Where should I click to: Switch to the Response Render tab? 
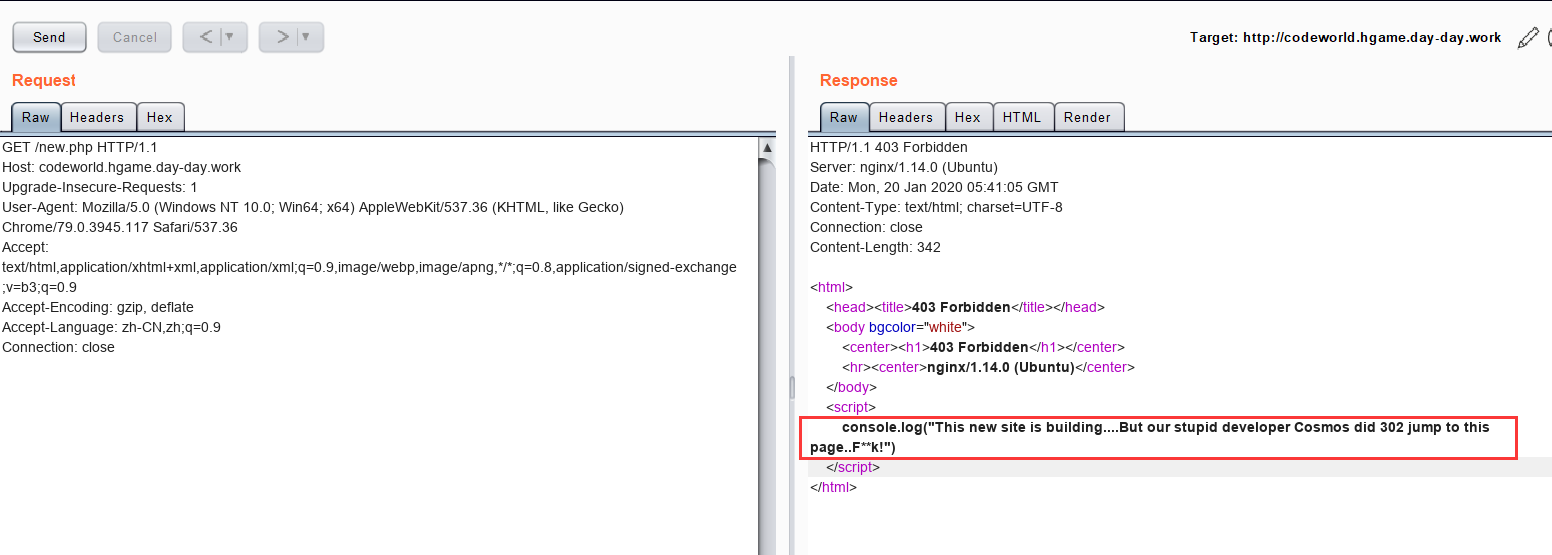1088,117
